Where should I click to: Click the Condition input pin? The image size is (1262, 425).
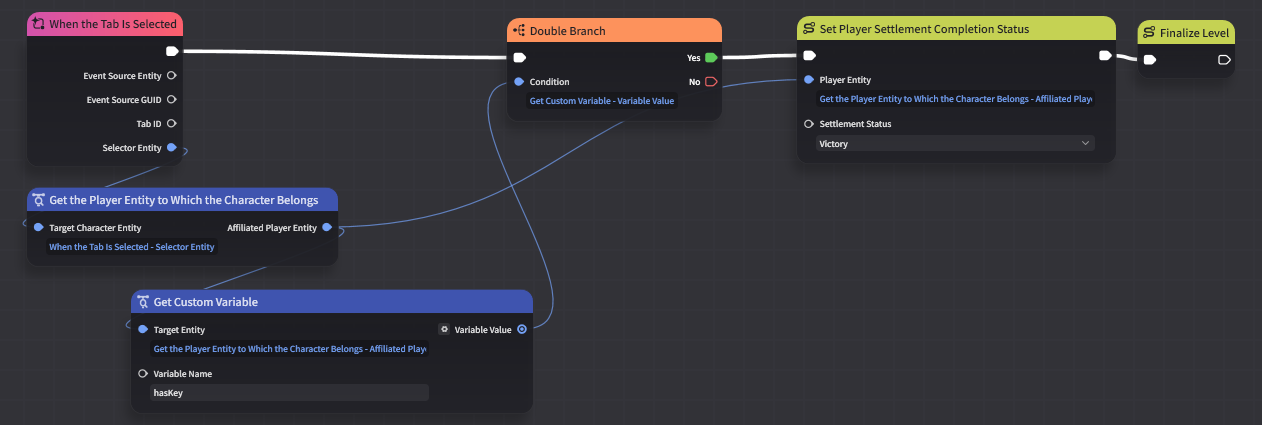tap(519, 82)
